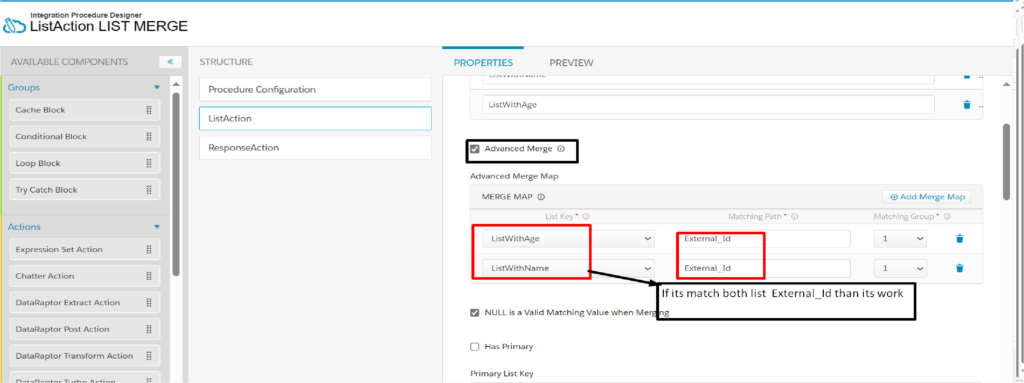The image size is (1024, 383).
Task: Click drag handle on Cache Block
Action: 149,110
